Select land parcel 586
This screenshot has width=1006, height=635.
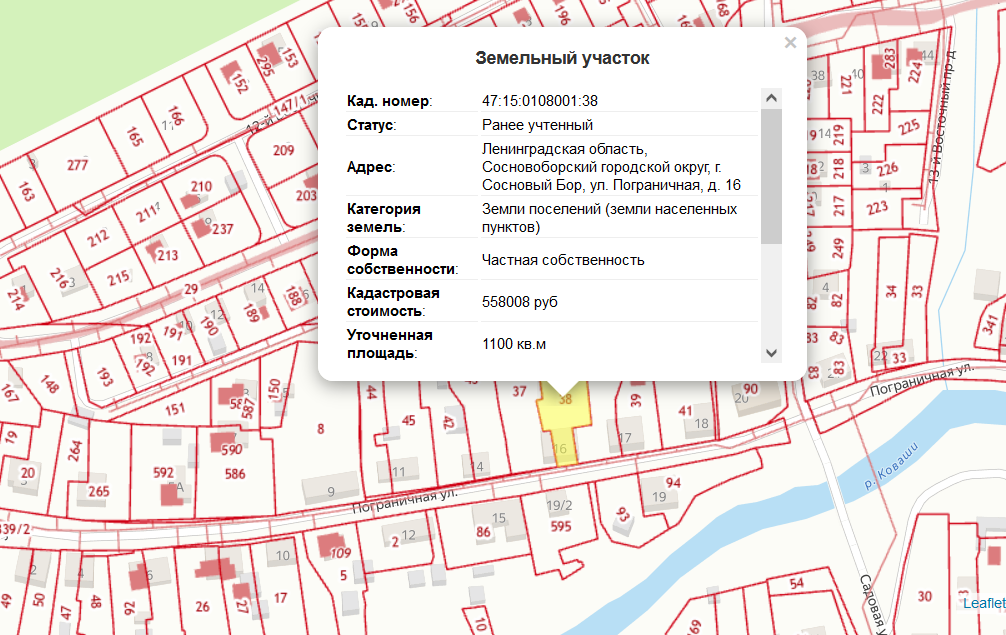(x=236, y=474)
